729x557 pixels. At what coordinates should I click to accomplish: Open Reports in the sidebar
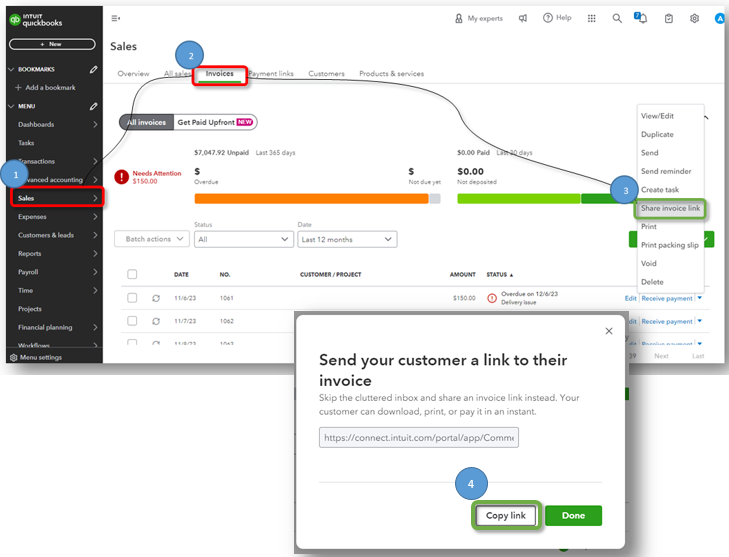click(x=30, y=254)
